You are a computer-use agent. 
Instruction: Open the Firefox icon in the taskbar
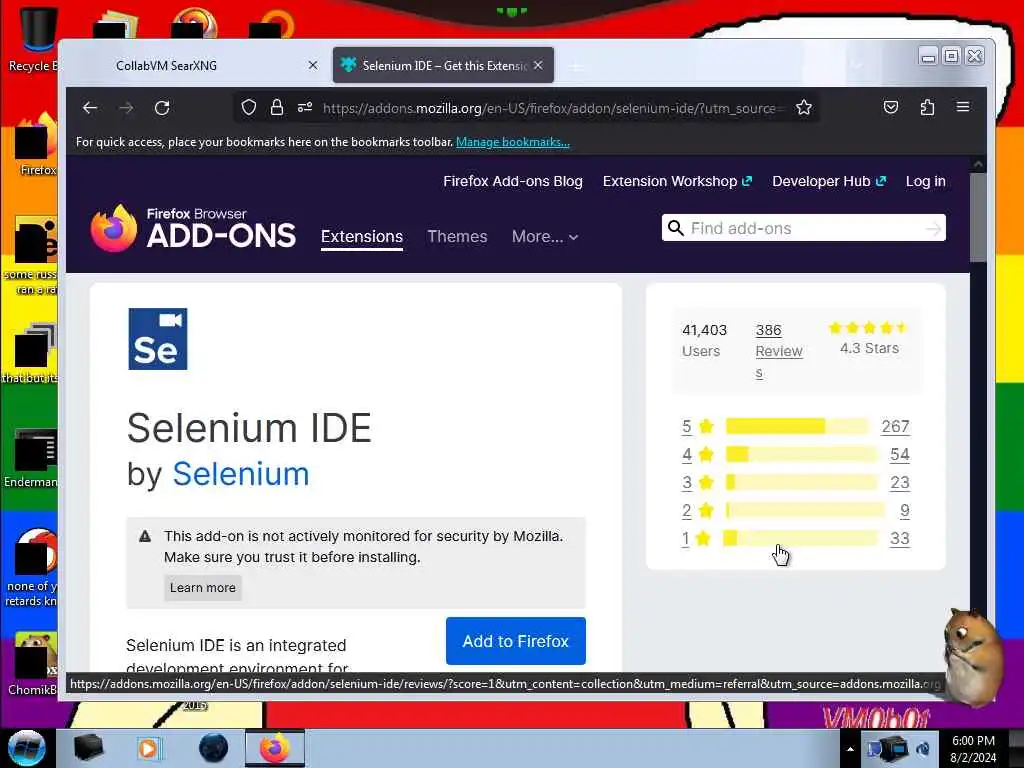tap(275, 748)
